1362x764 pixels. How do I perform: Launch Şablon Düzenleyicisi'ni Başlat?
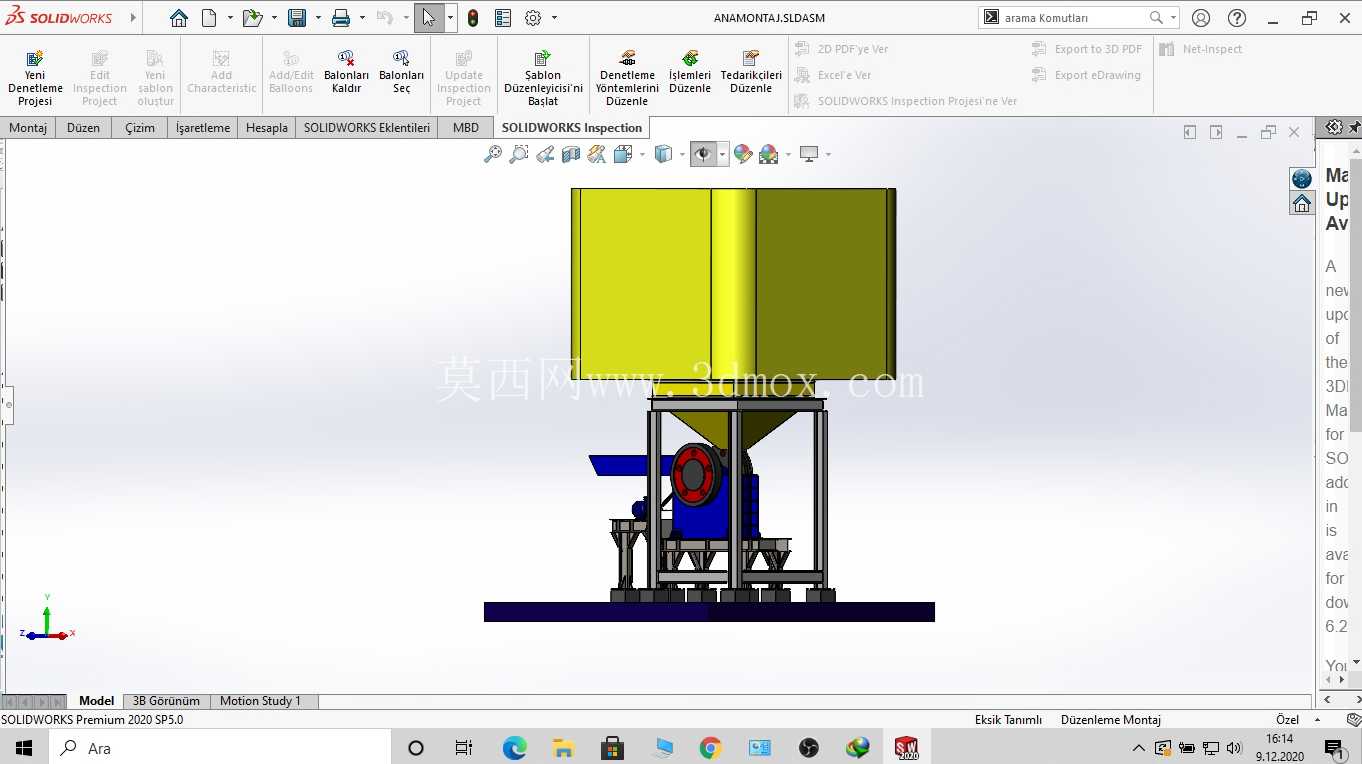[x=543, y=78]
